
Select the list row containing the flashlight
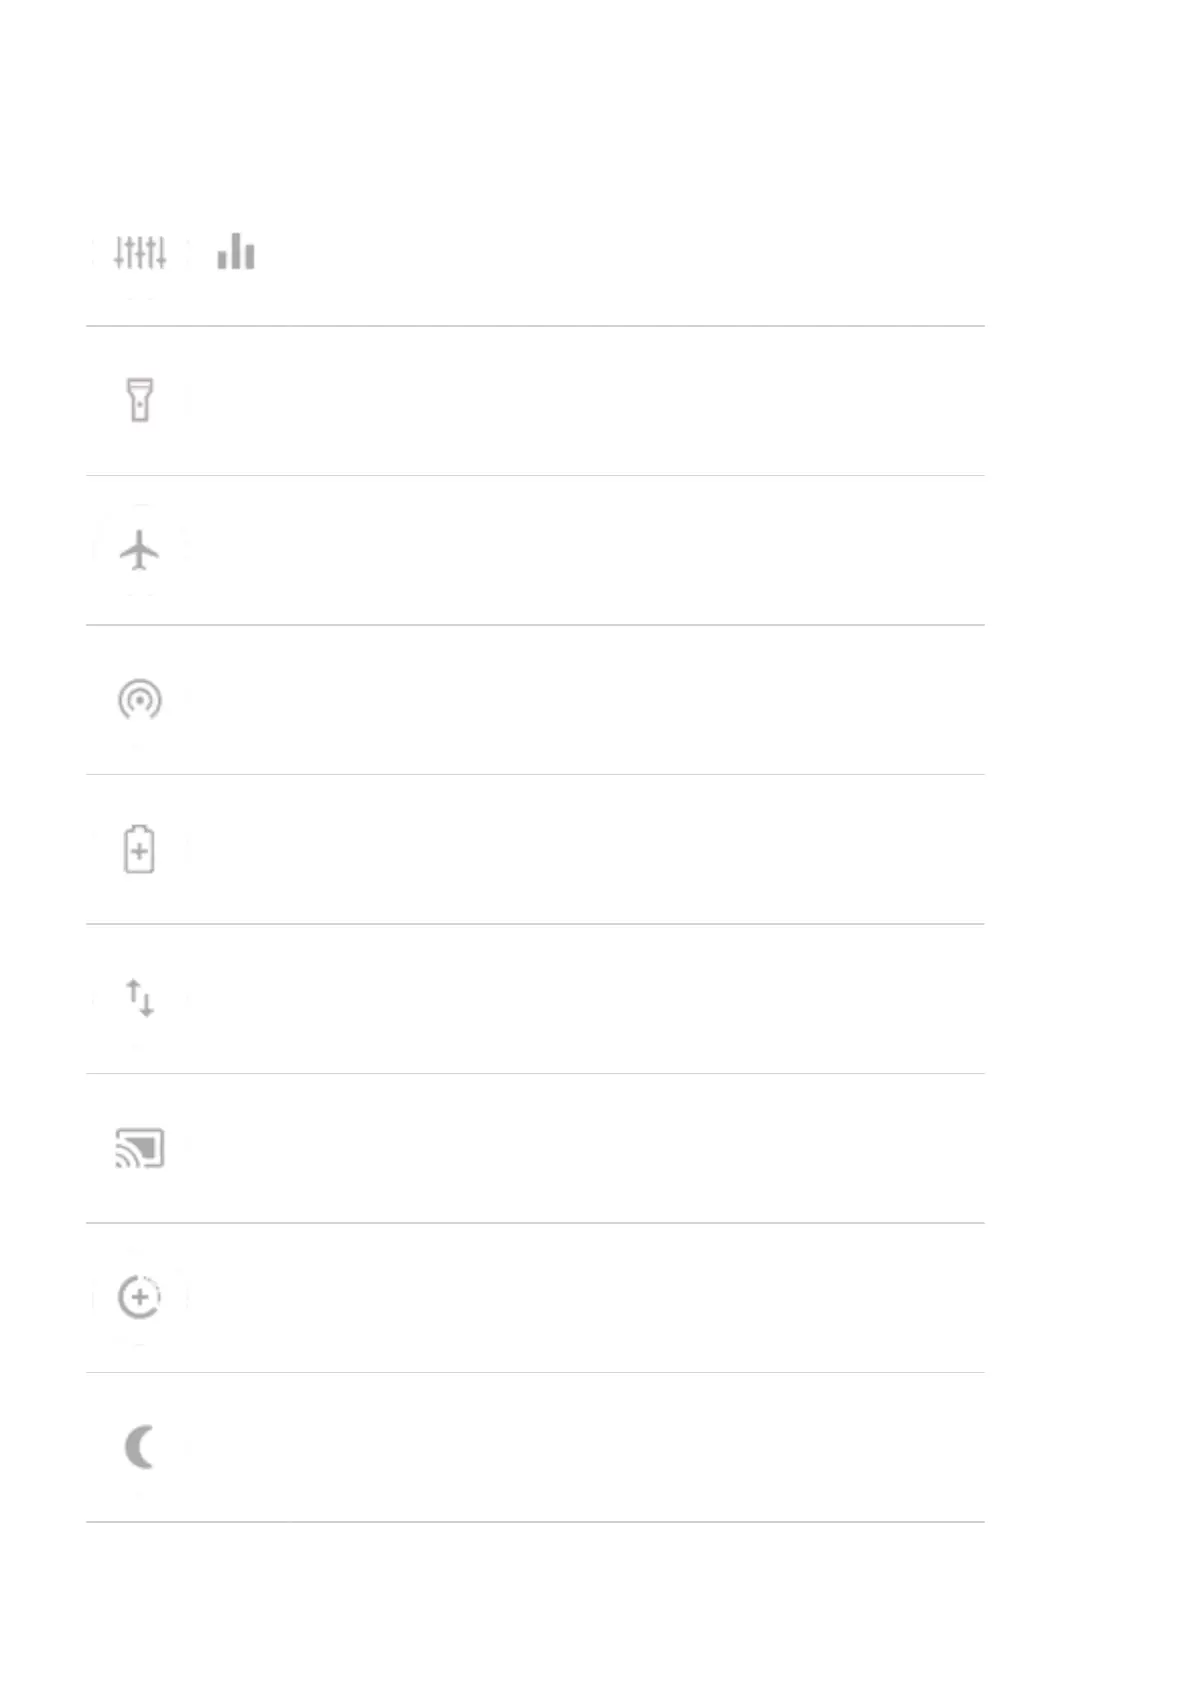point(535,401)
